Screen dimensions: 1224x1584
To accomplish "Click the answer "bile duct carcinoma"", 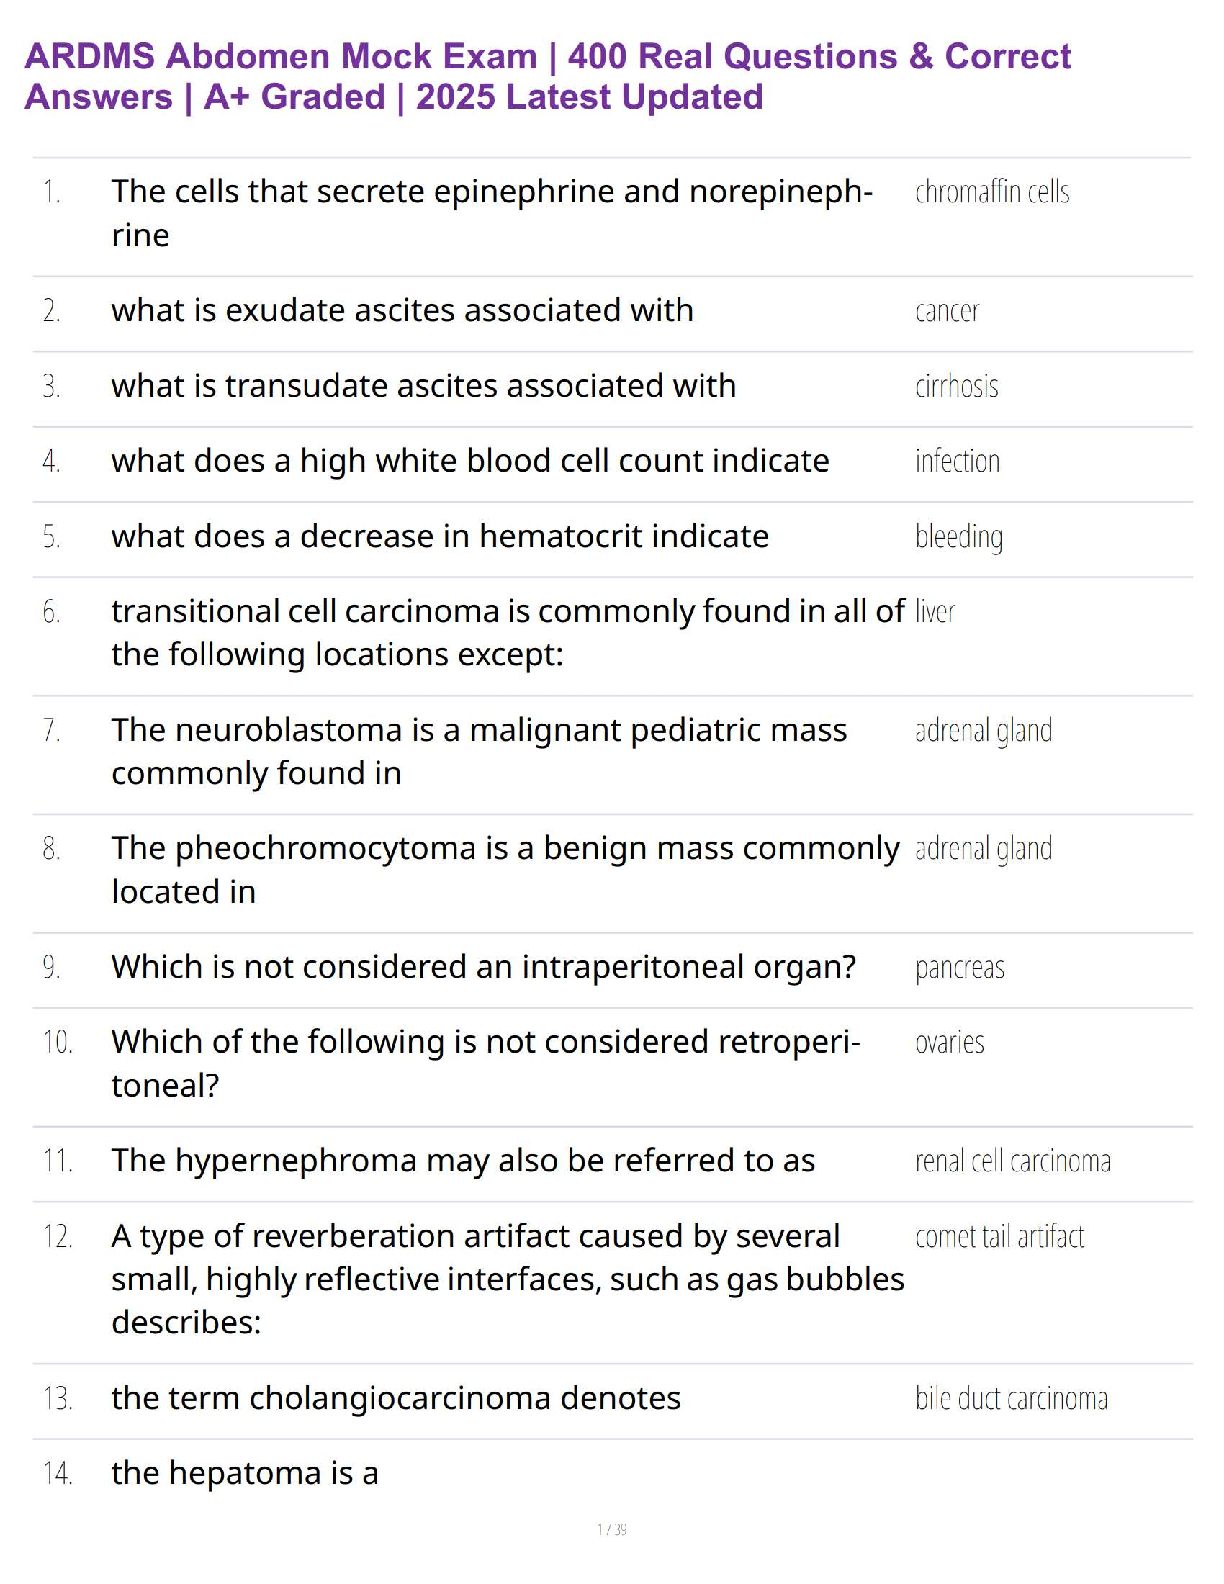I will [x=1011, y=1398].
